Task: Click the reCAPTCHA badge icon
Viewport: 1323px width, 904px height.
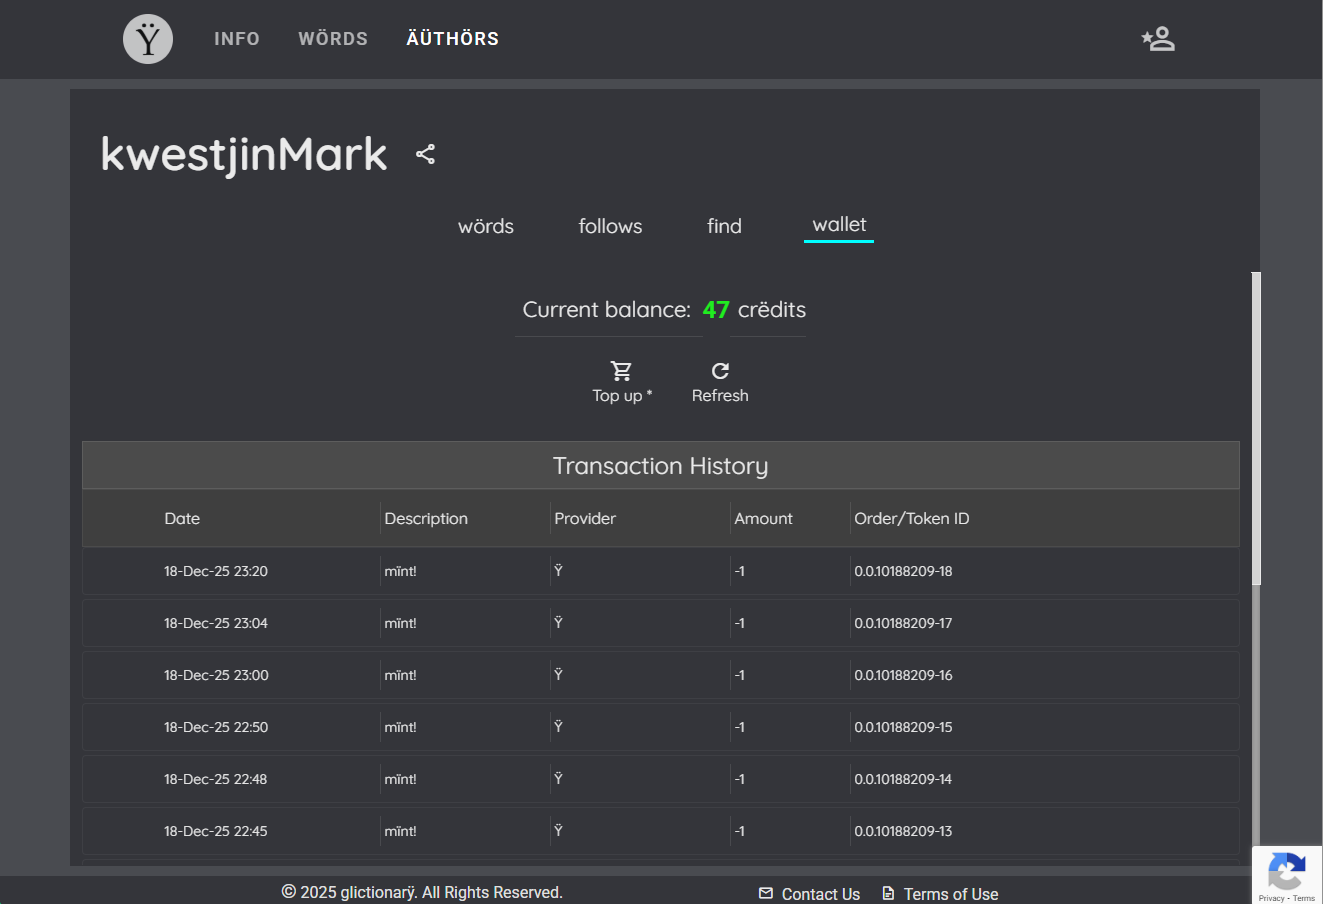Action: [x=1286, y=873]
